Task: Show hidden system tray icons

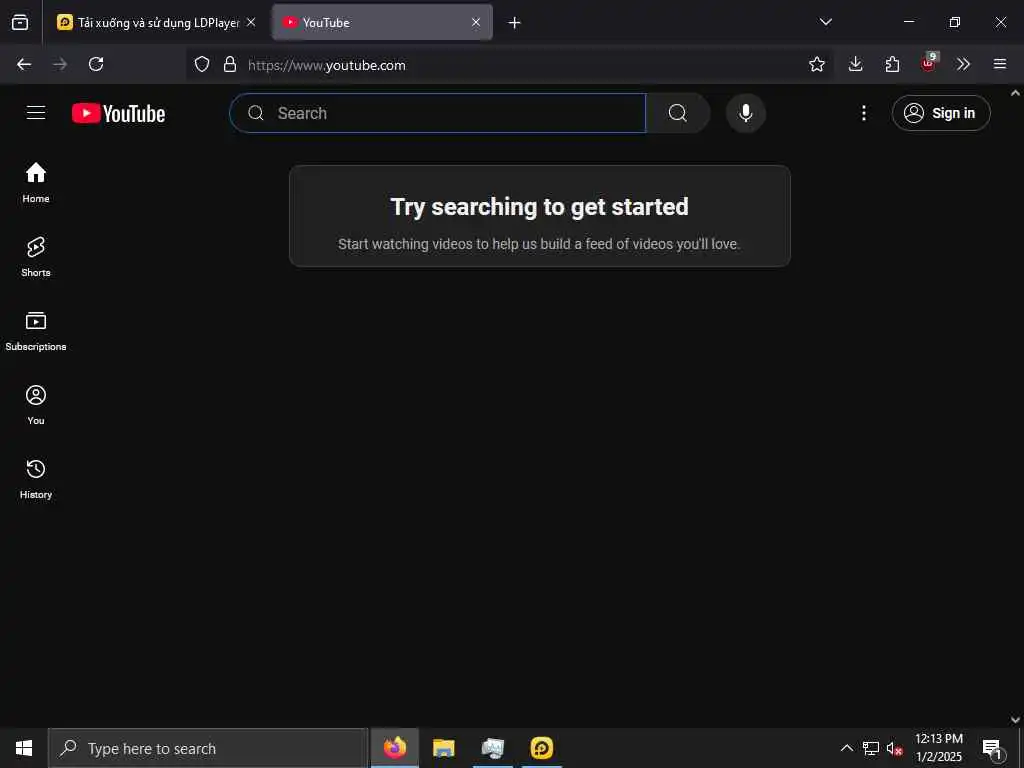Action: tap(846, 748)
